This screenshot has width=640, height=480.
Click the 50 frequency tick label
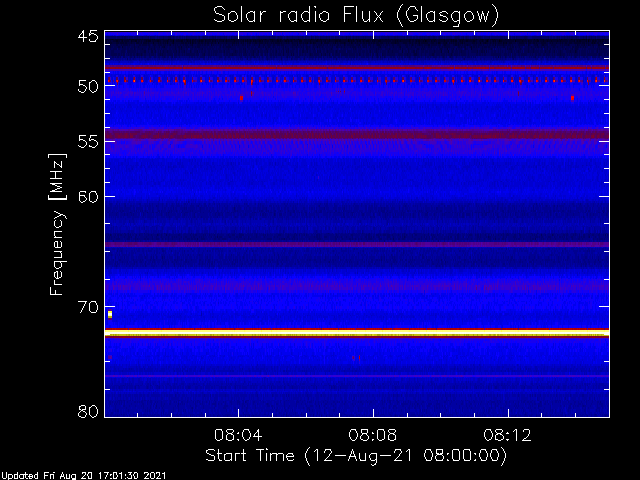(x=88, y=87)
